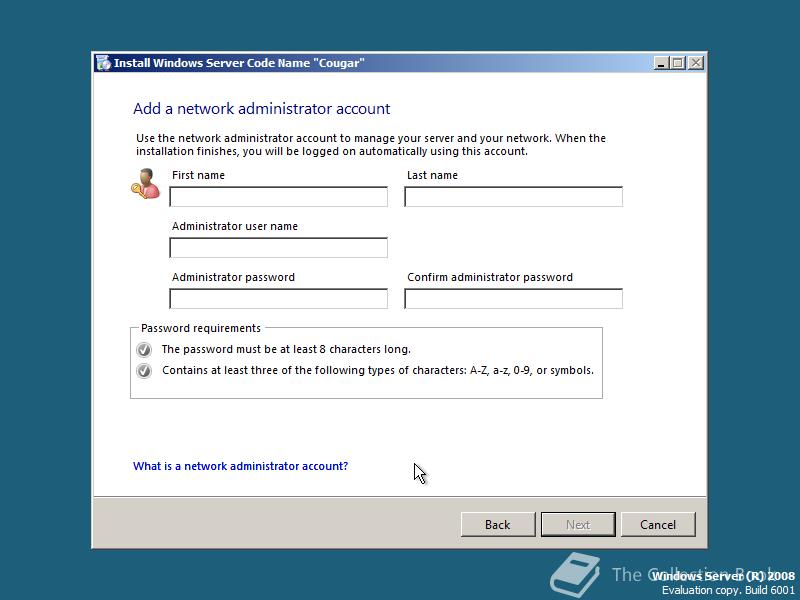800x600 pixels.
Task: Minimize the Install Windows Server window
Action: coord(661,63)
